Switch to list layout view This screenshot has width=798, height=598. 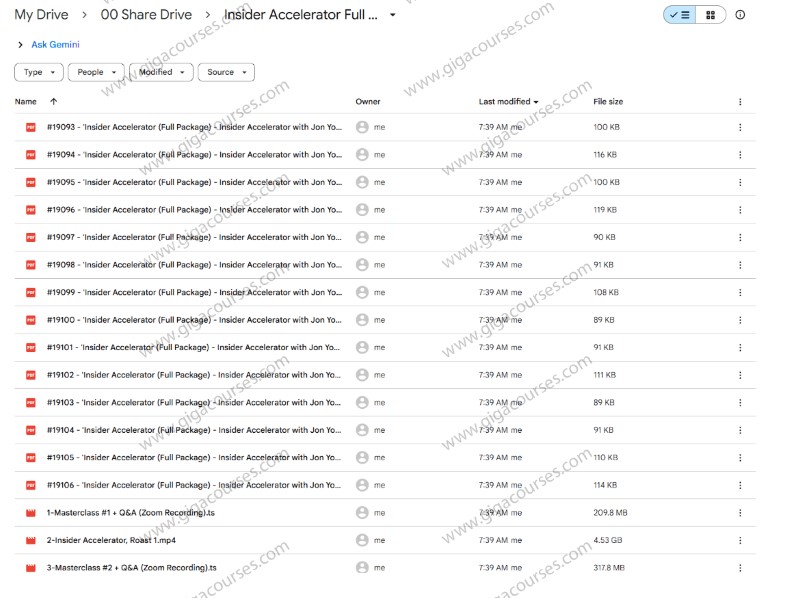[680, 15]
